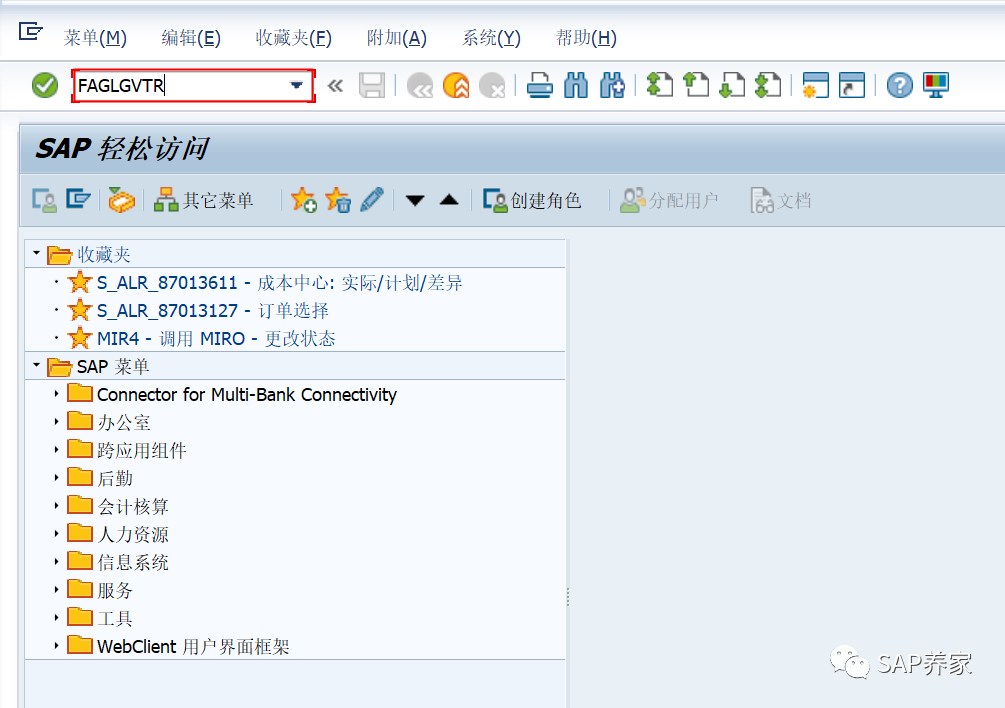The image size is (1005, 708).
Task: Click the Add to Favorites star icon
Action: (x=304, y=201)
